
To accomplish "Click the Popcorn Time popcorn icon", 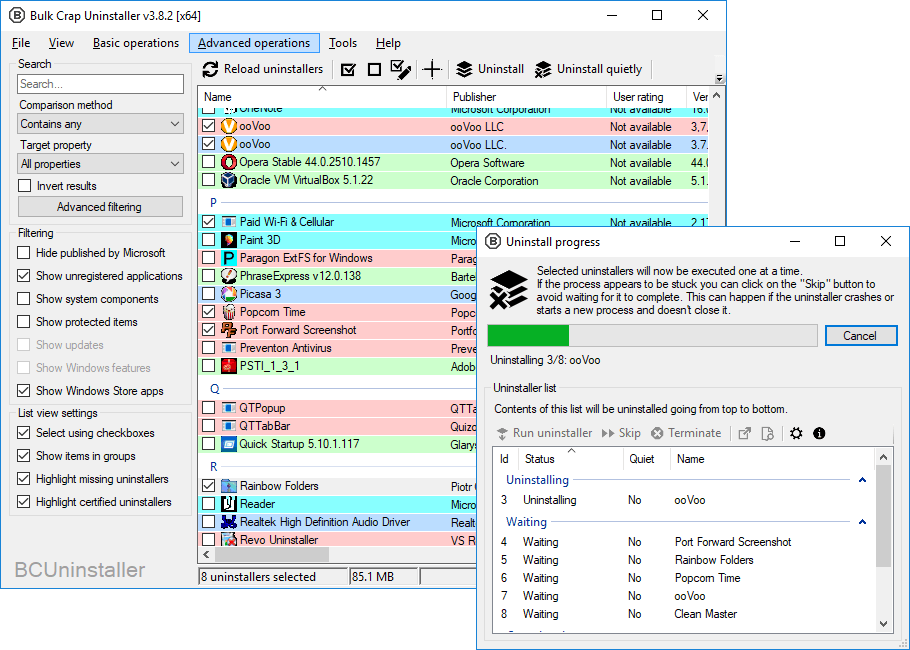I will click(229, 312).
